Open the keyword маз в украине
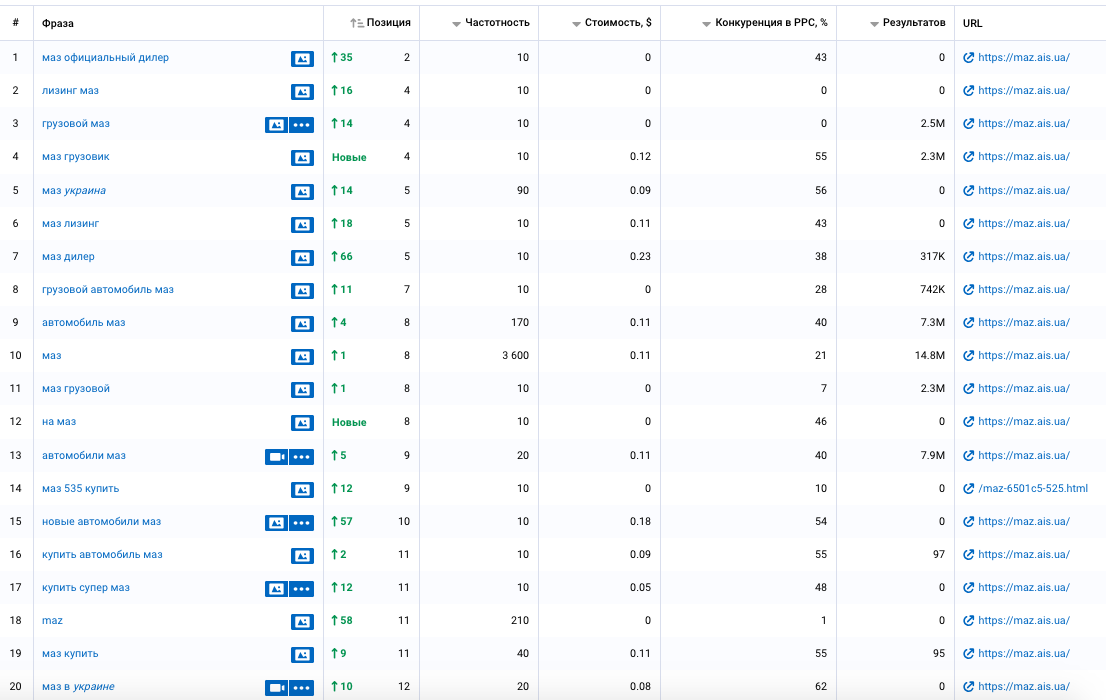Viewport: 1106px width, 700px height. click(78, 687)
